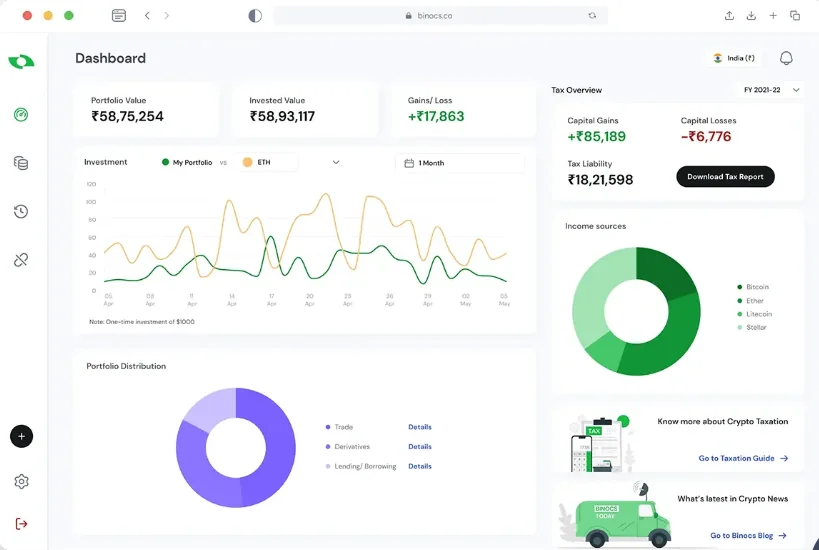The height and width of the screenshot is (550, 819).
Task: Open the India (₹) currency selector
Action: tap(734, 59)
